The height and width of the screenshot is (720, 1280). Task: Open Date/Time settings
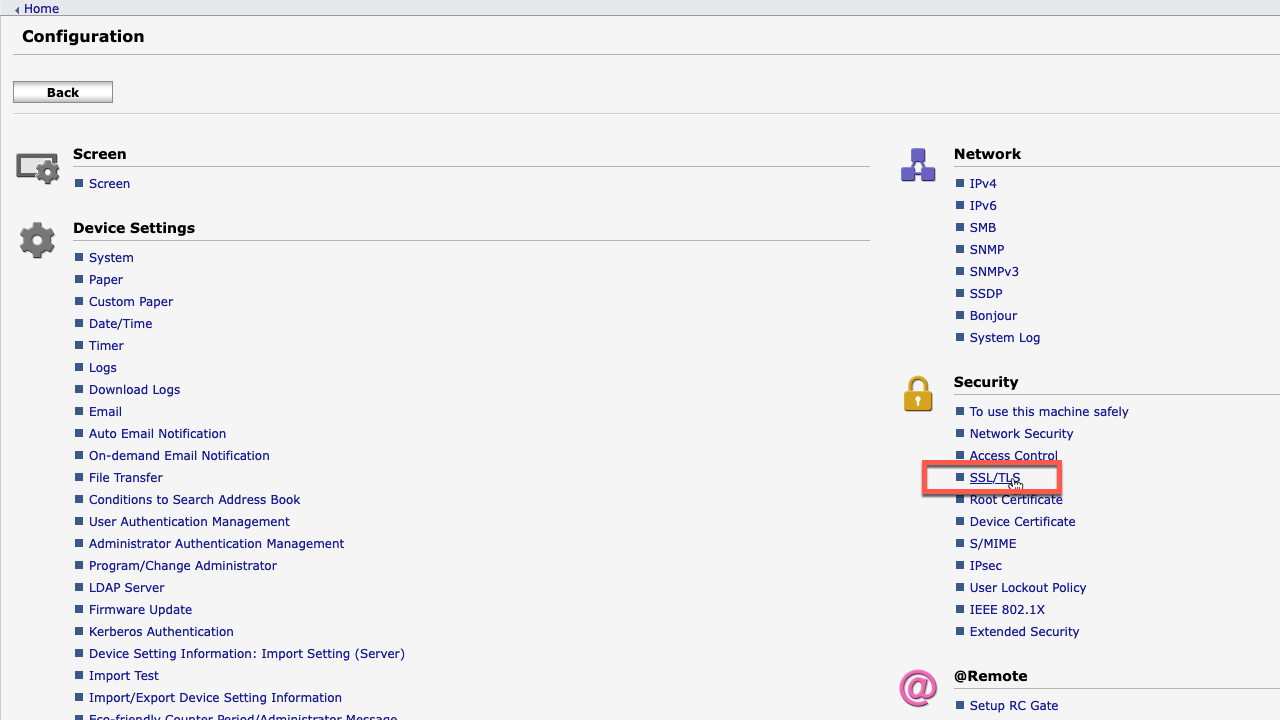coord(121,324)
